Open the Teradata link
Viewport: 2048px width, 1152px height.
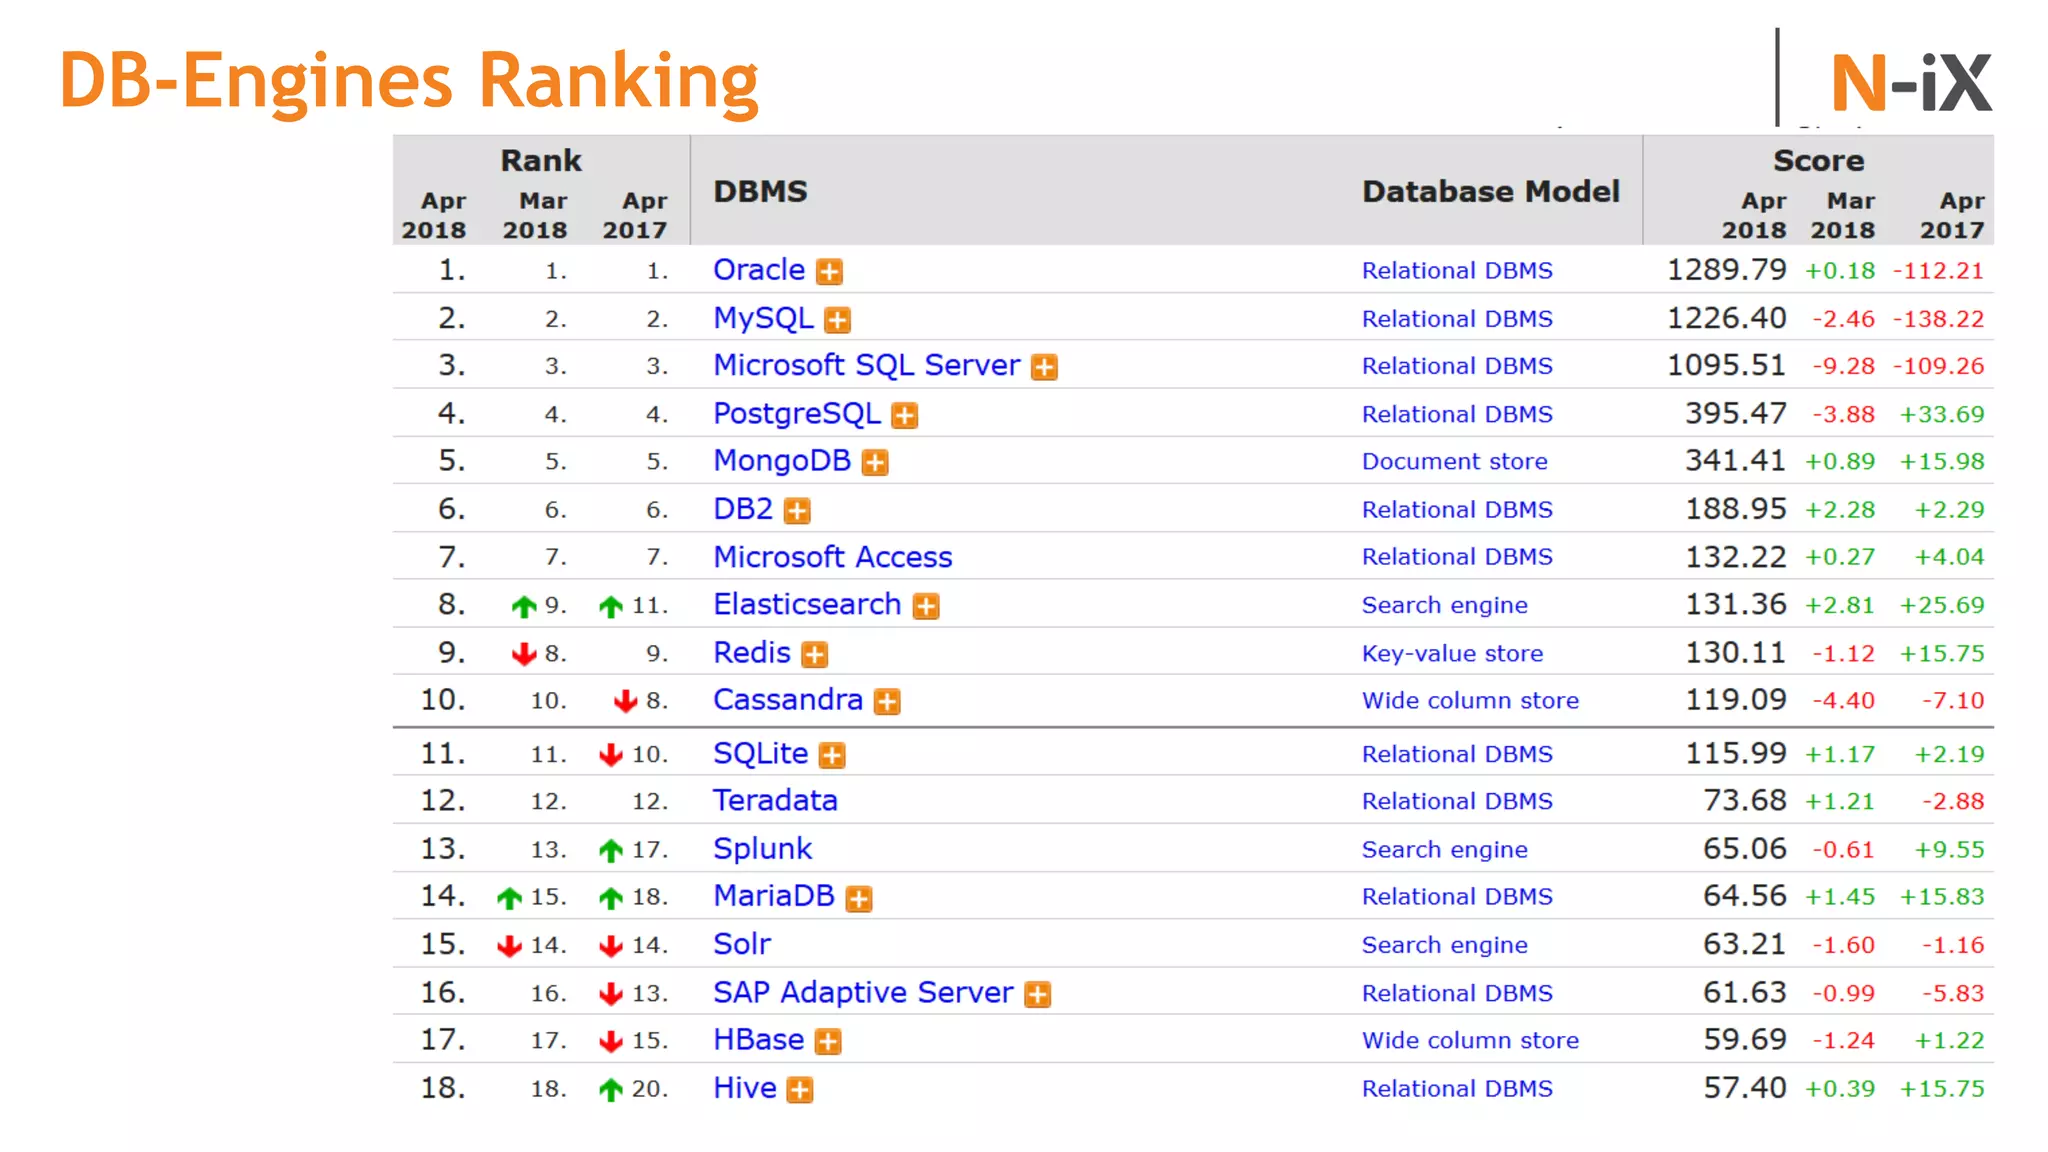coord(775,801)
